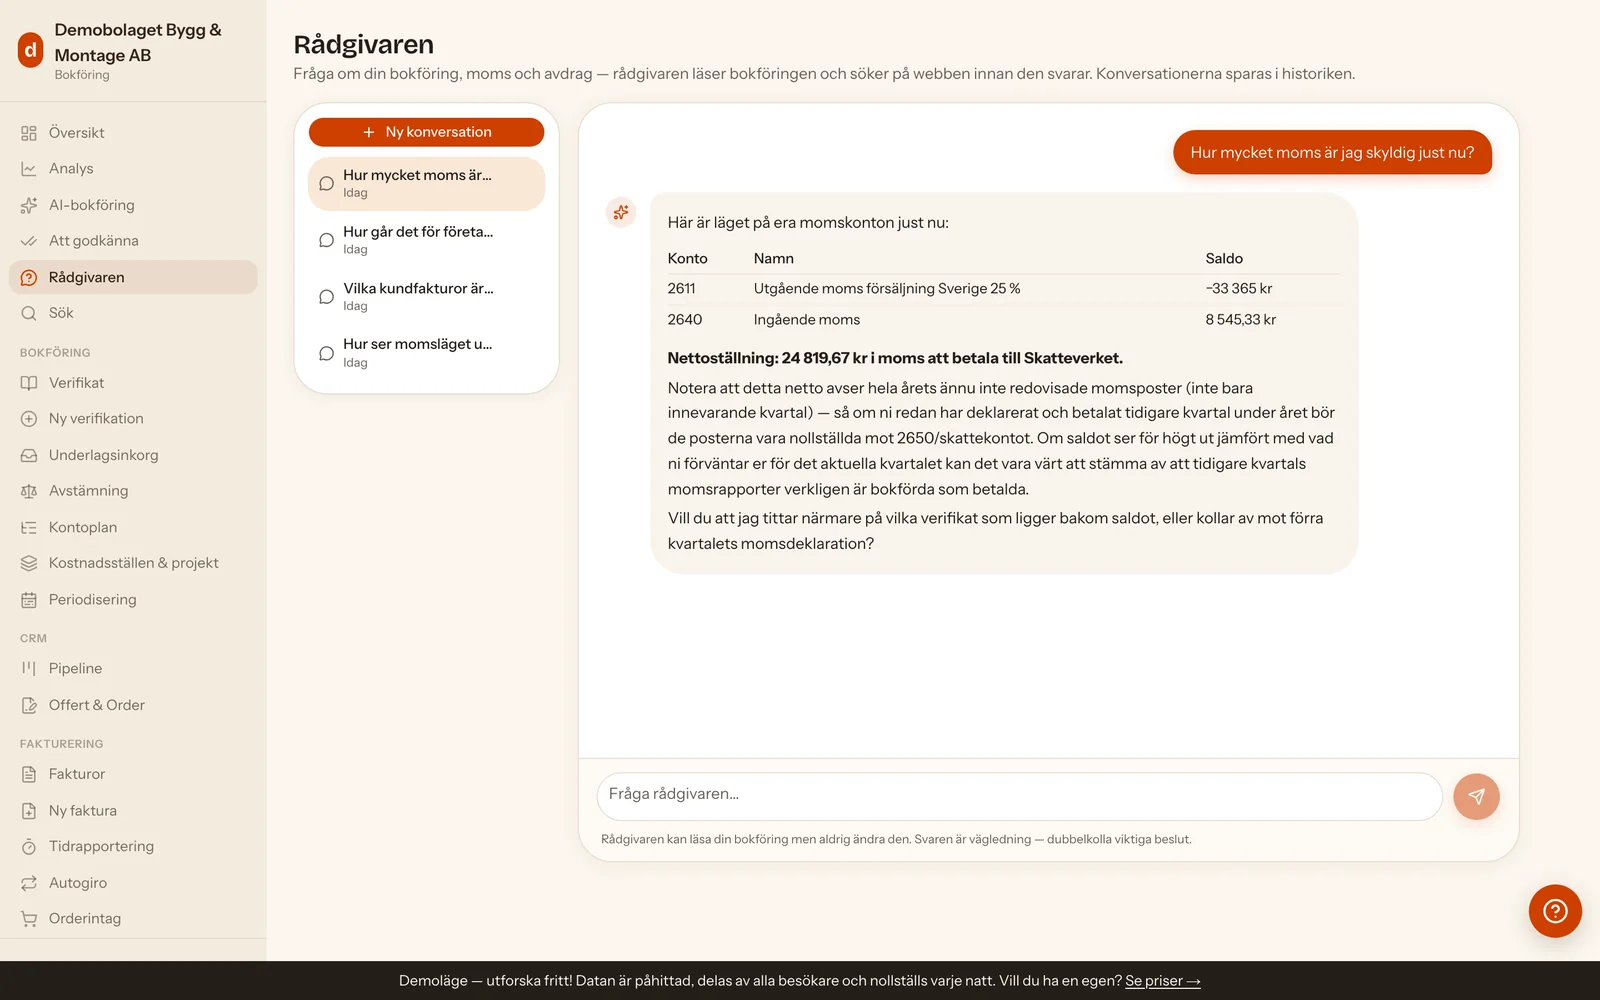Viewport: 1600px width, 1000px height.
Task: Start a Ny konversation
Action: [x=427, y=132]
